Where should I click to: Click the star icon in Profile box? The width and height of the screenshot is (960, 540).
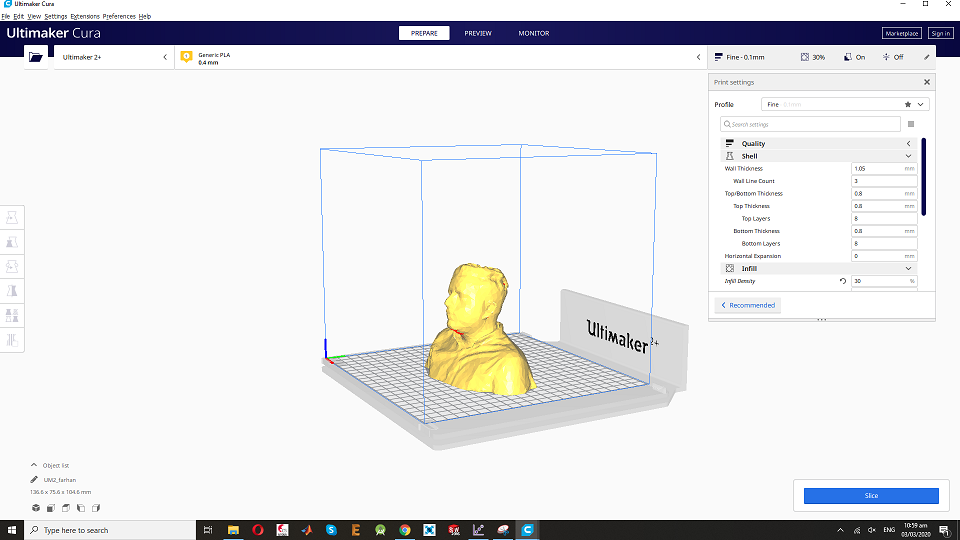tap(908, 105)
